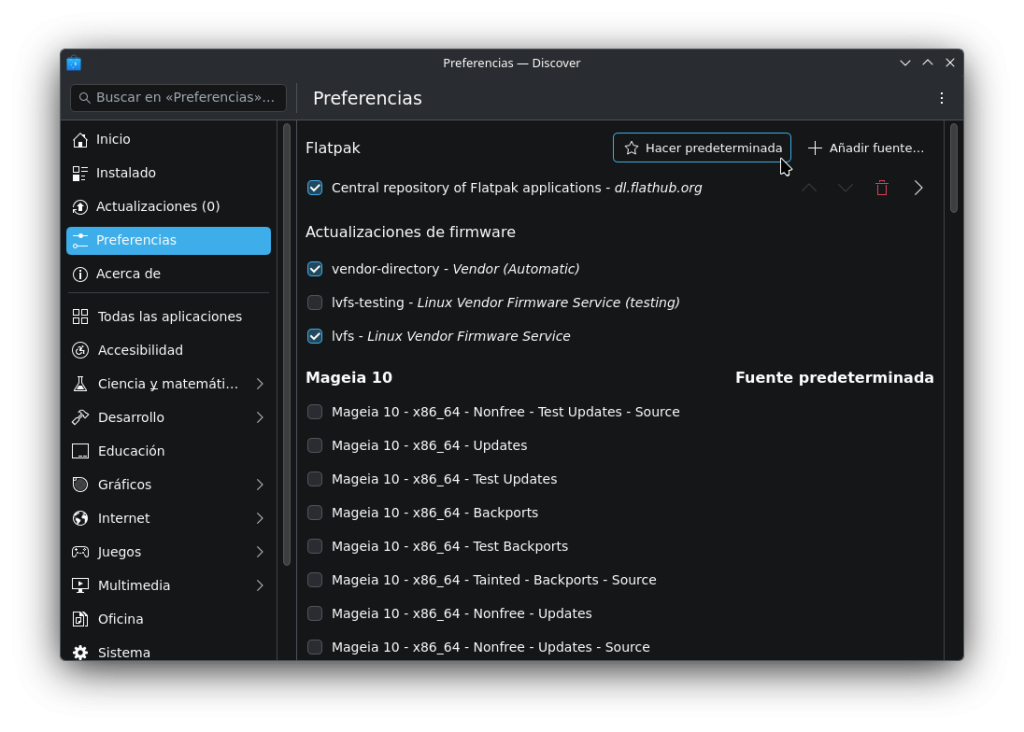Expand Gráficos subcategories arrow
The width and height of the screenshot is (1024, 732).
260,485
